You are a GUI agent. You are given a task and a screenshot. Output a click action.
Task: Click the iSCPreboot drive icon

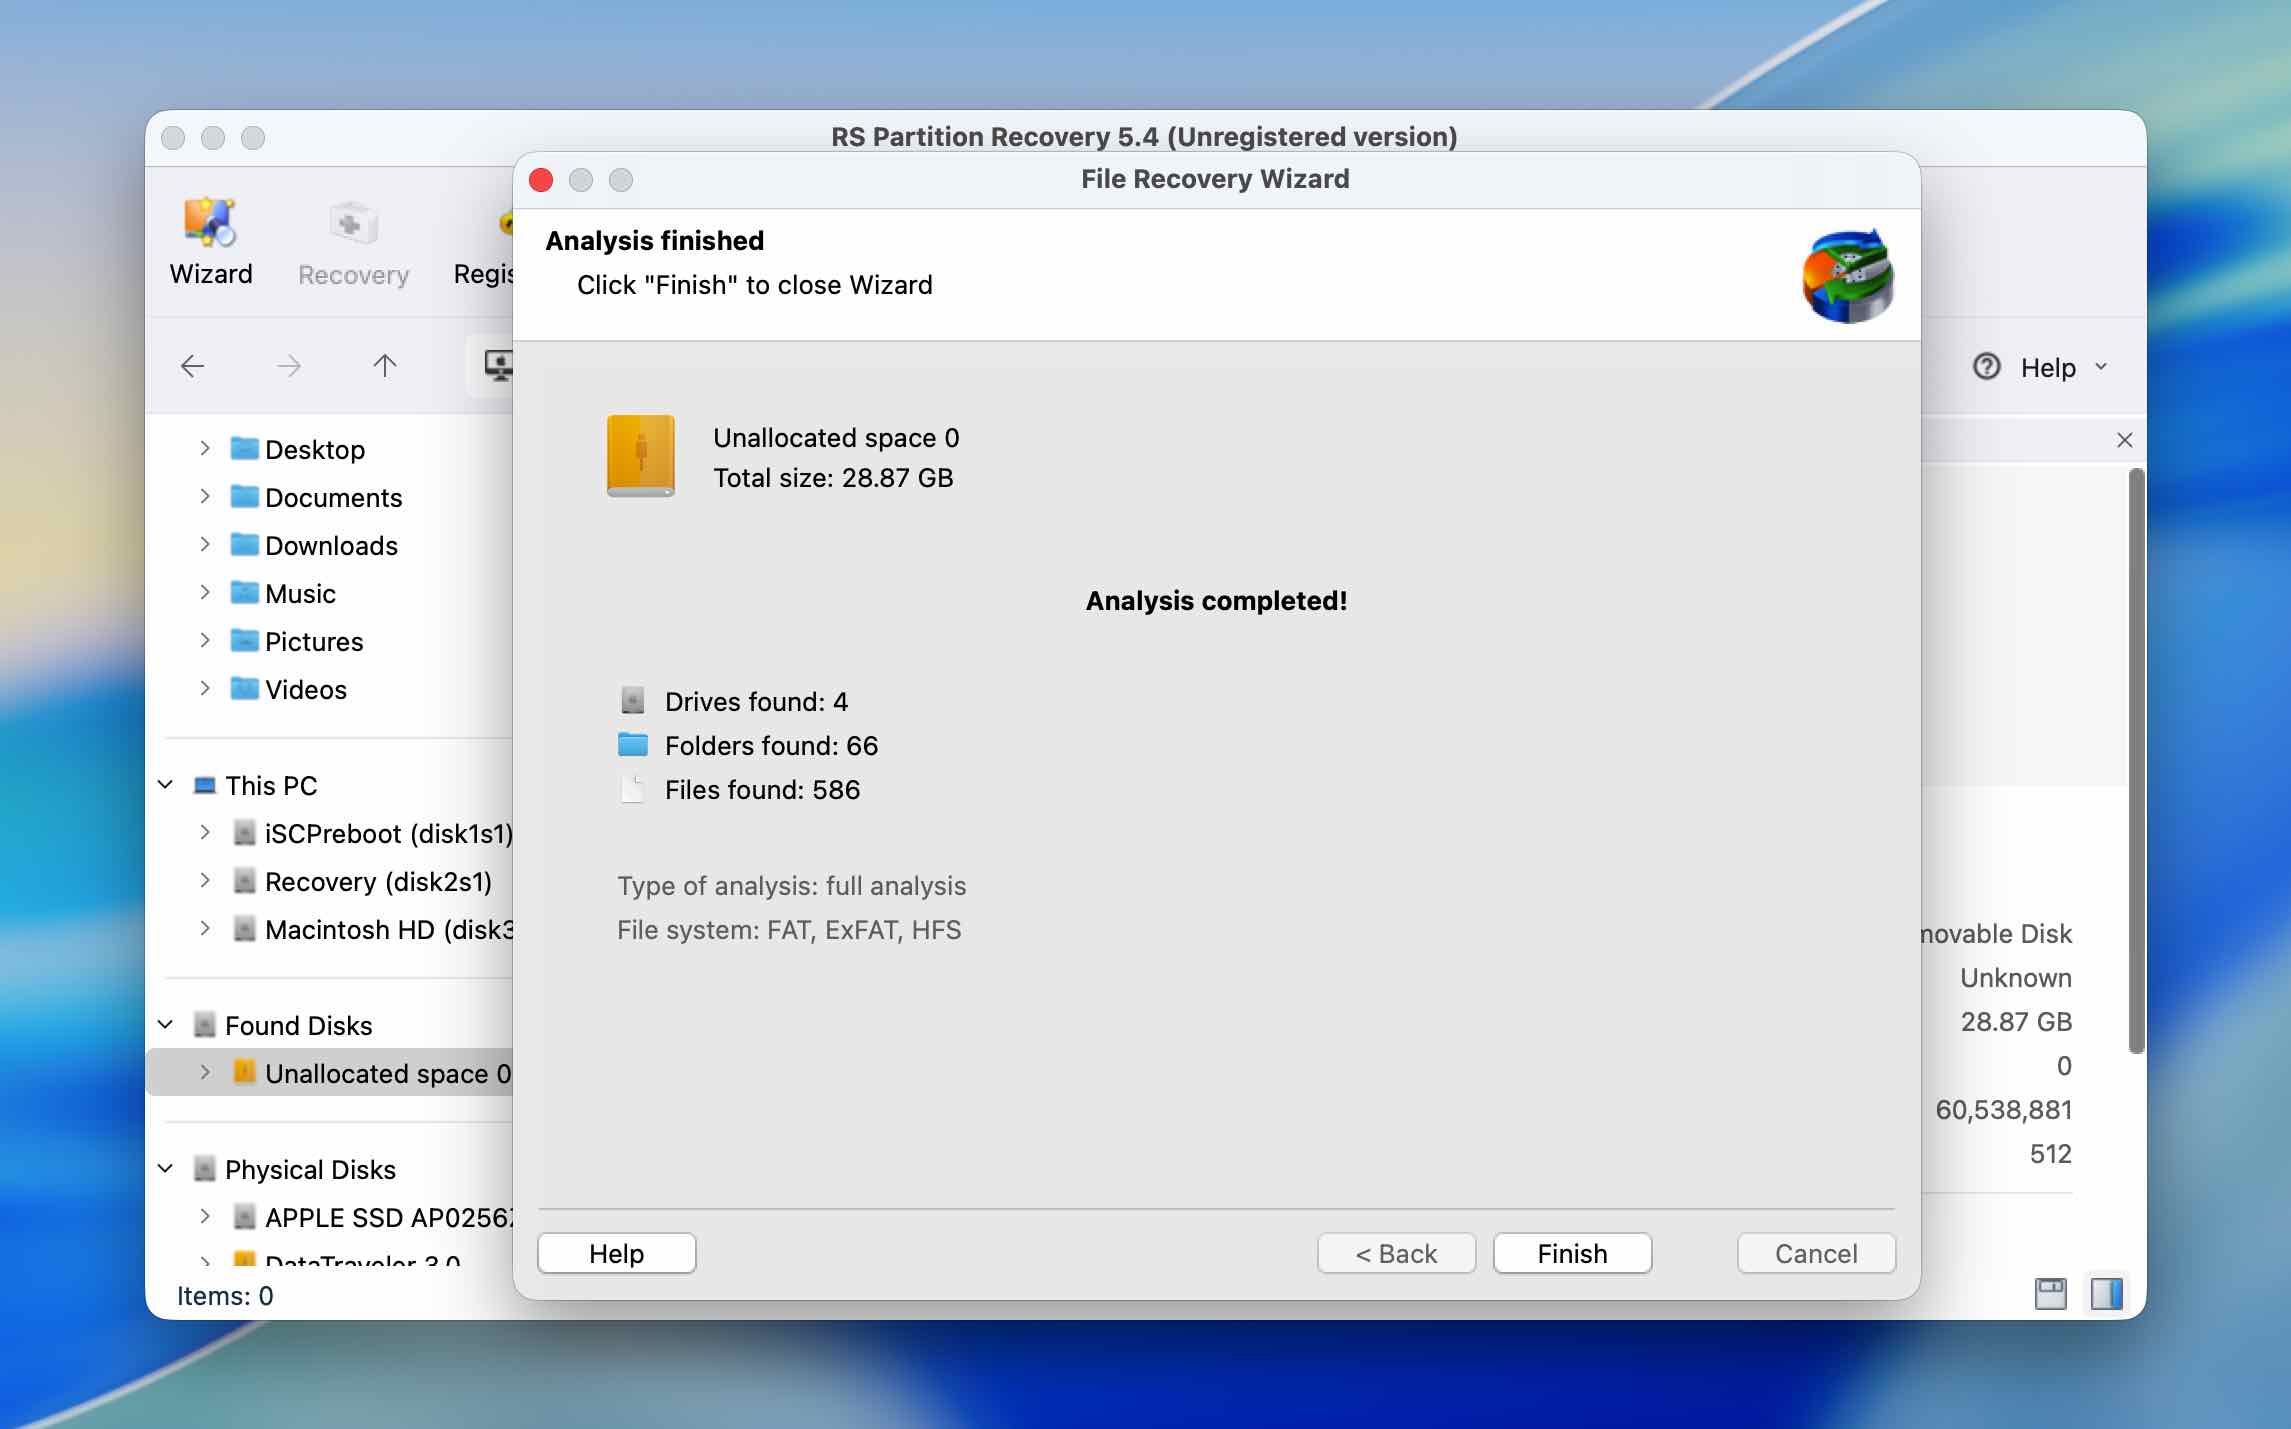[244, 832]
